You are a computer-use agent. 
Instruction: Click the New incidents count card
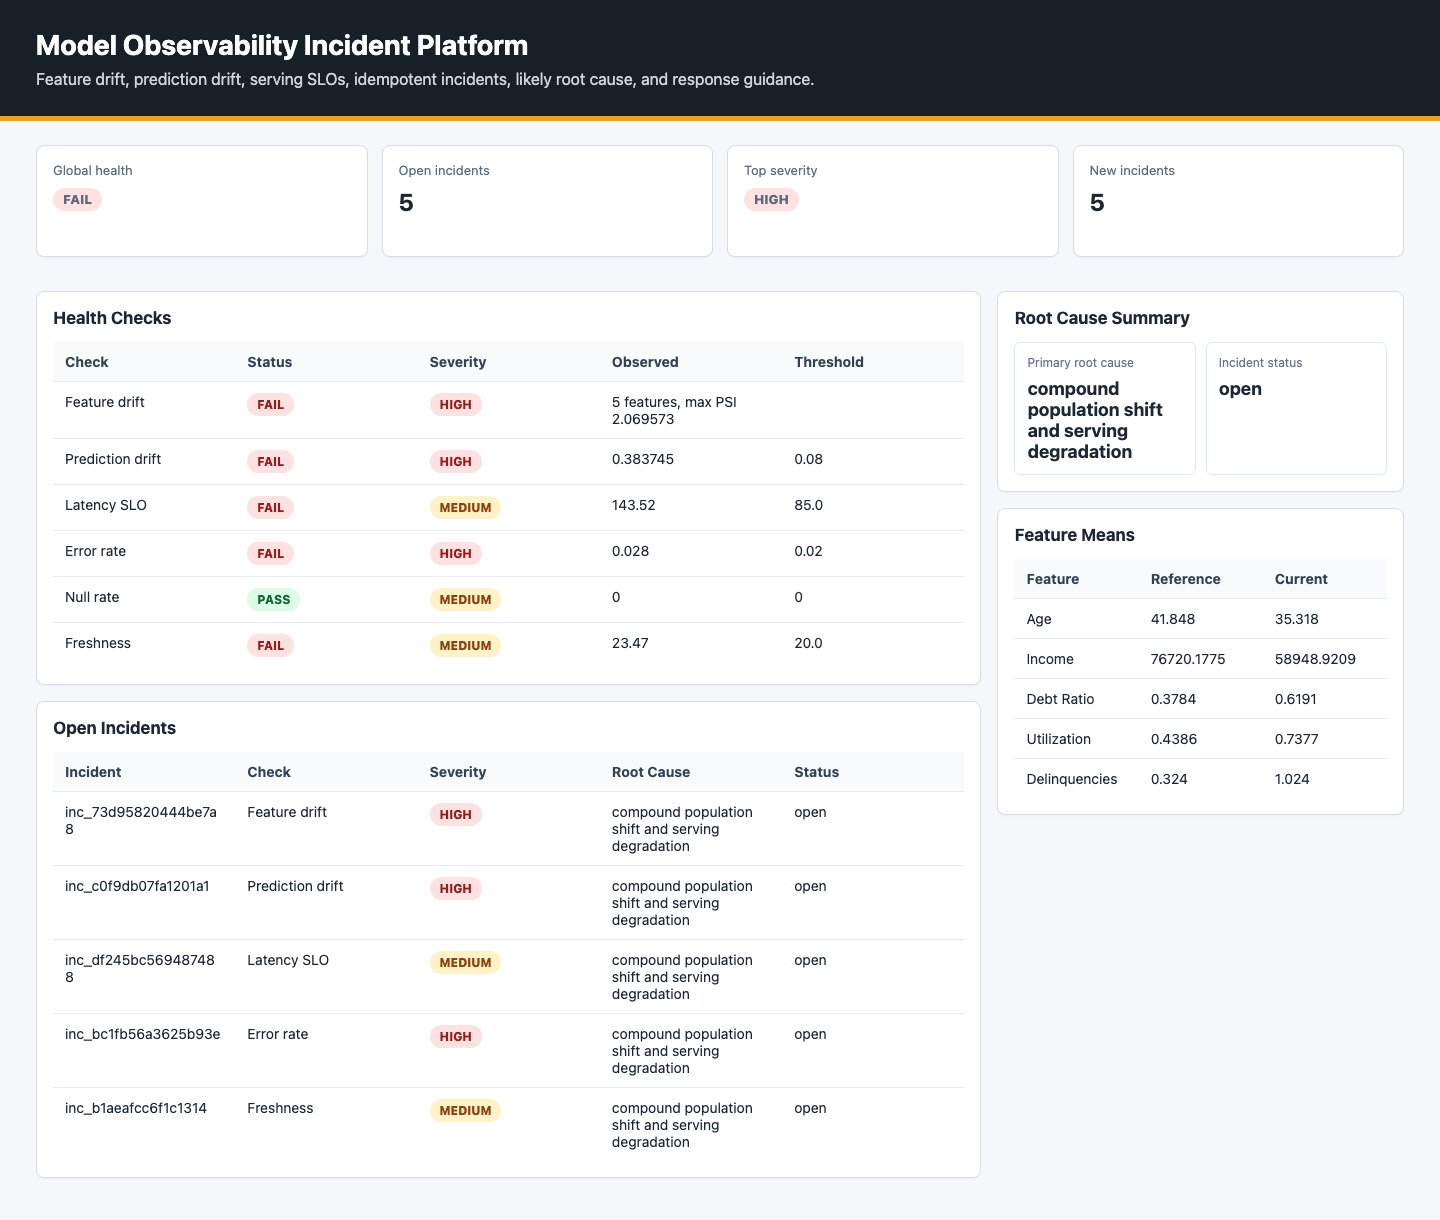pos(1238,201)
